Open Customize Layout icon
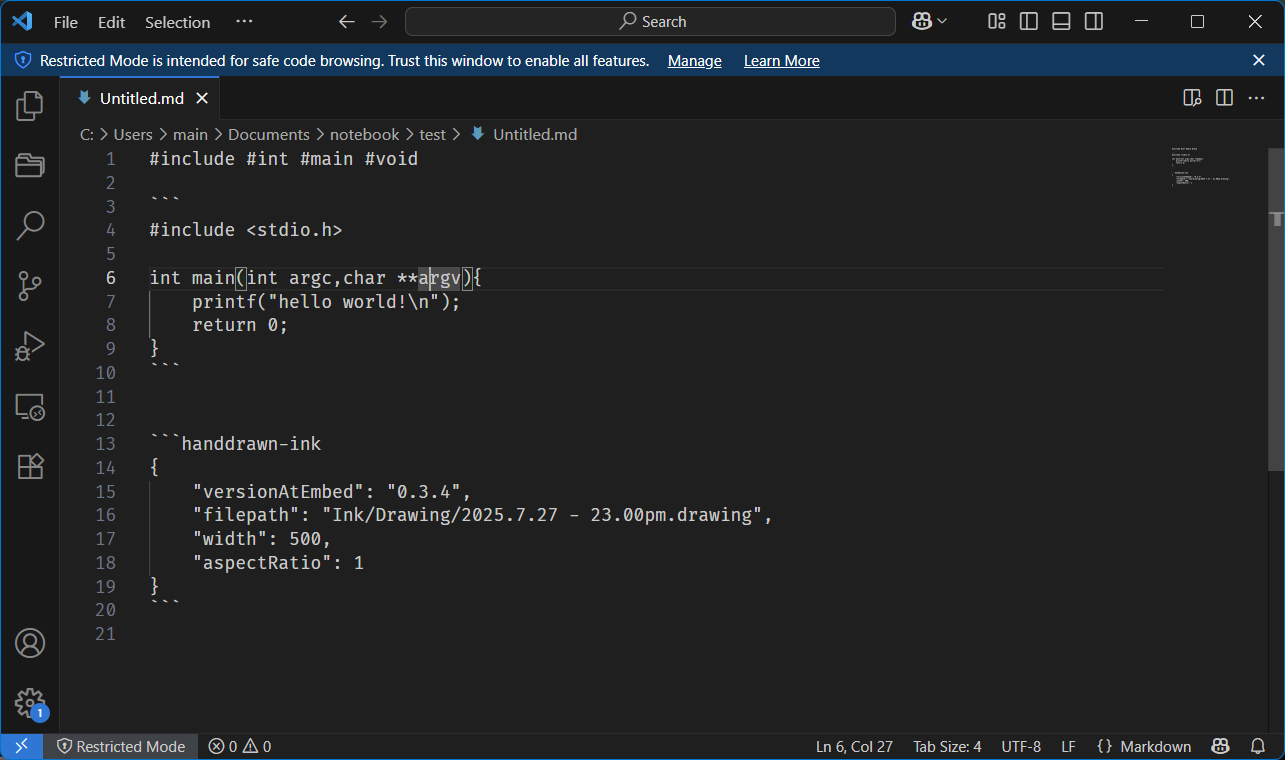The image size is (1285, 760). 996,21
